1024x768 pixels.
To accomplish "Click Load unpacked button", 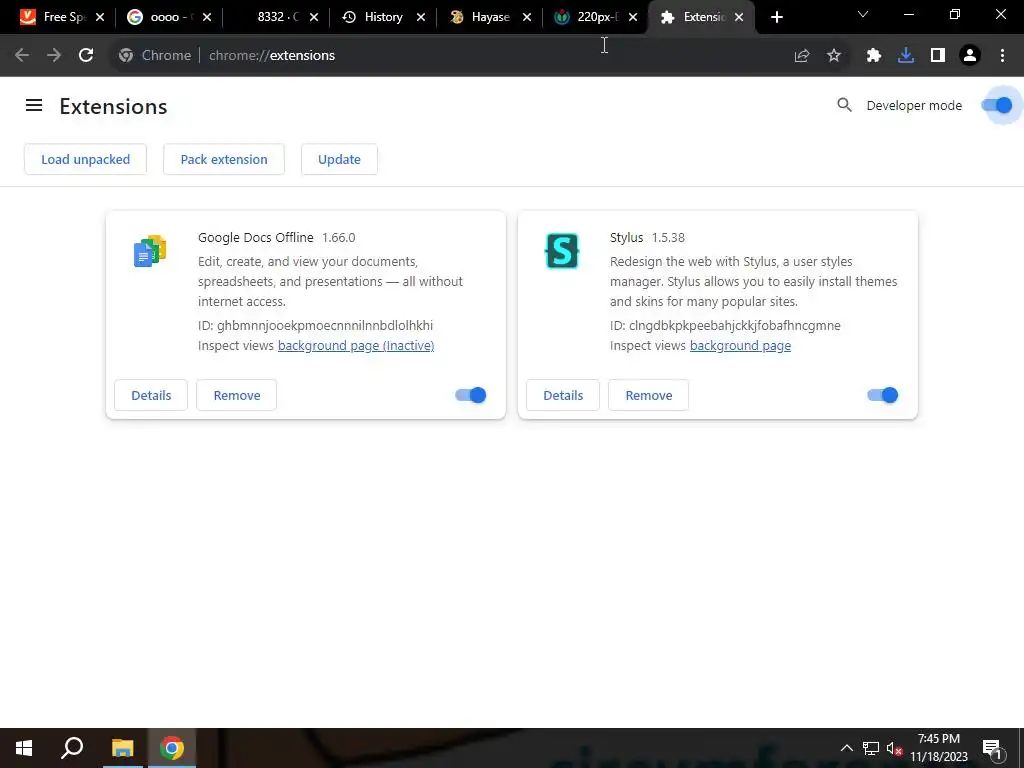I will pyautogui.click(x=86, y=159).
